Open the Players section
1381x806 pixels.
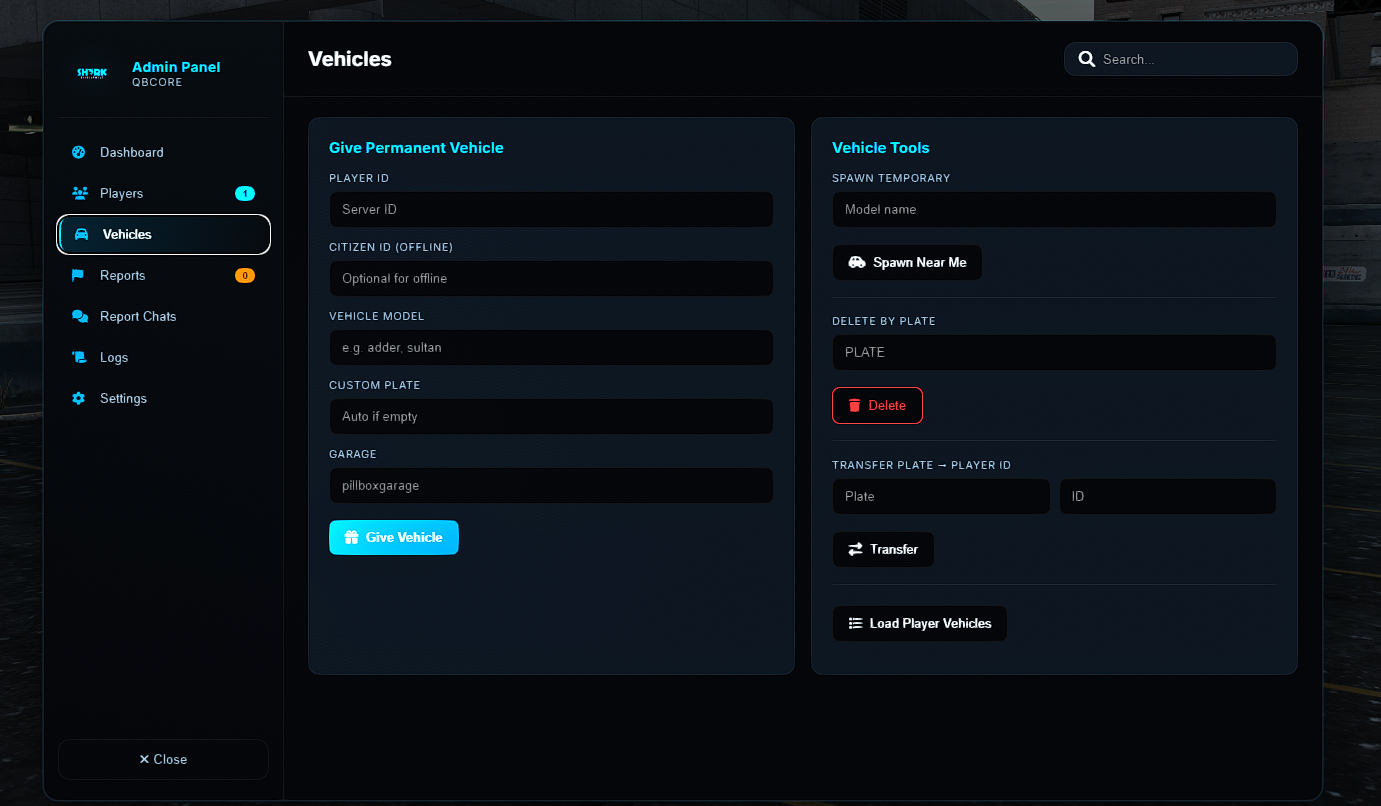point(164,193)
